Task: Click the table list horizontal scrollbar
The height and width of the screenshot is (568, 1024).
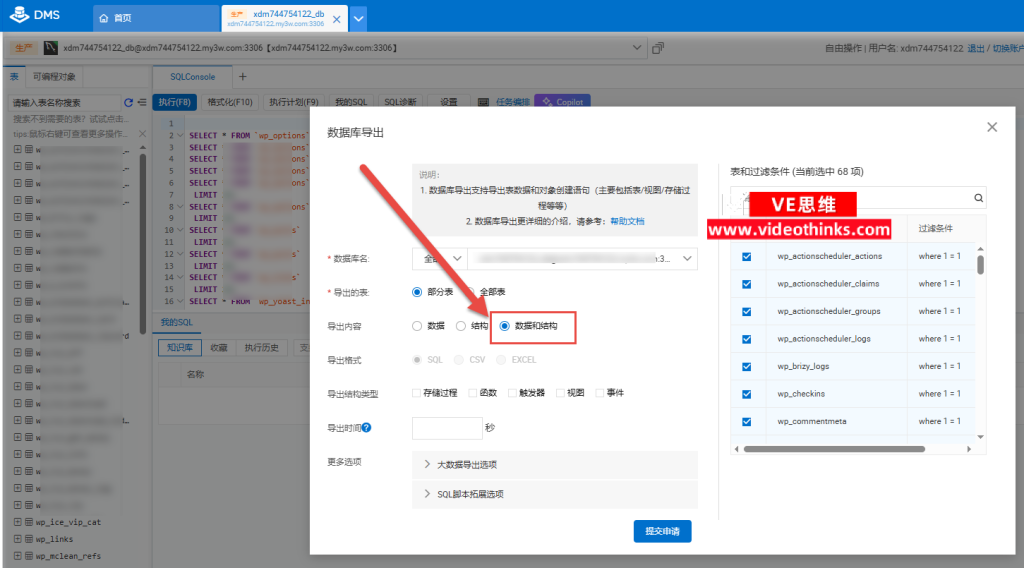Action: [834, 449]
